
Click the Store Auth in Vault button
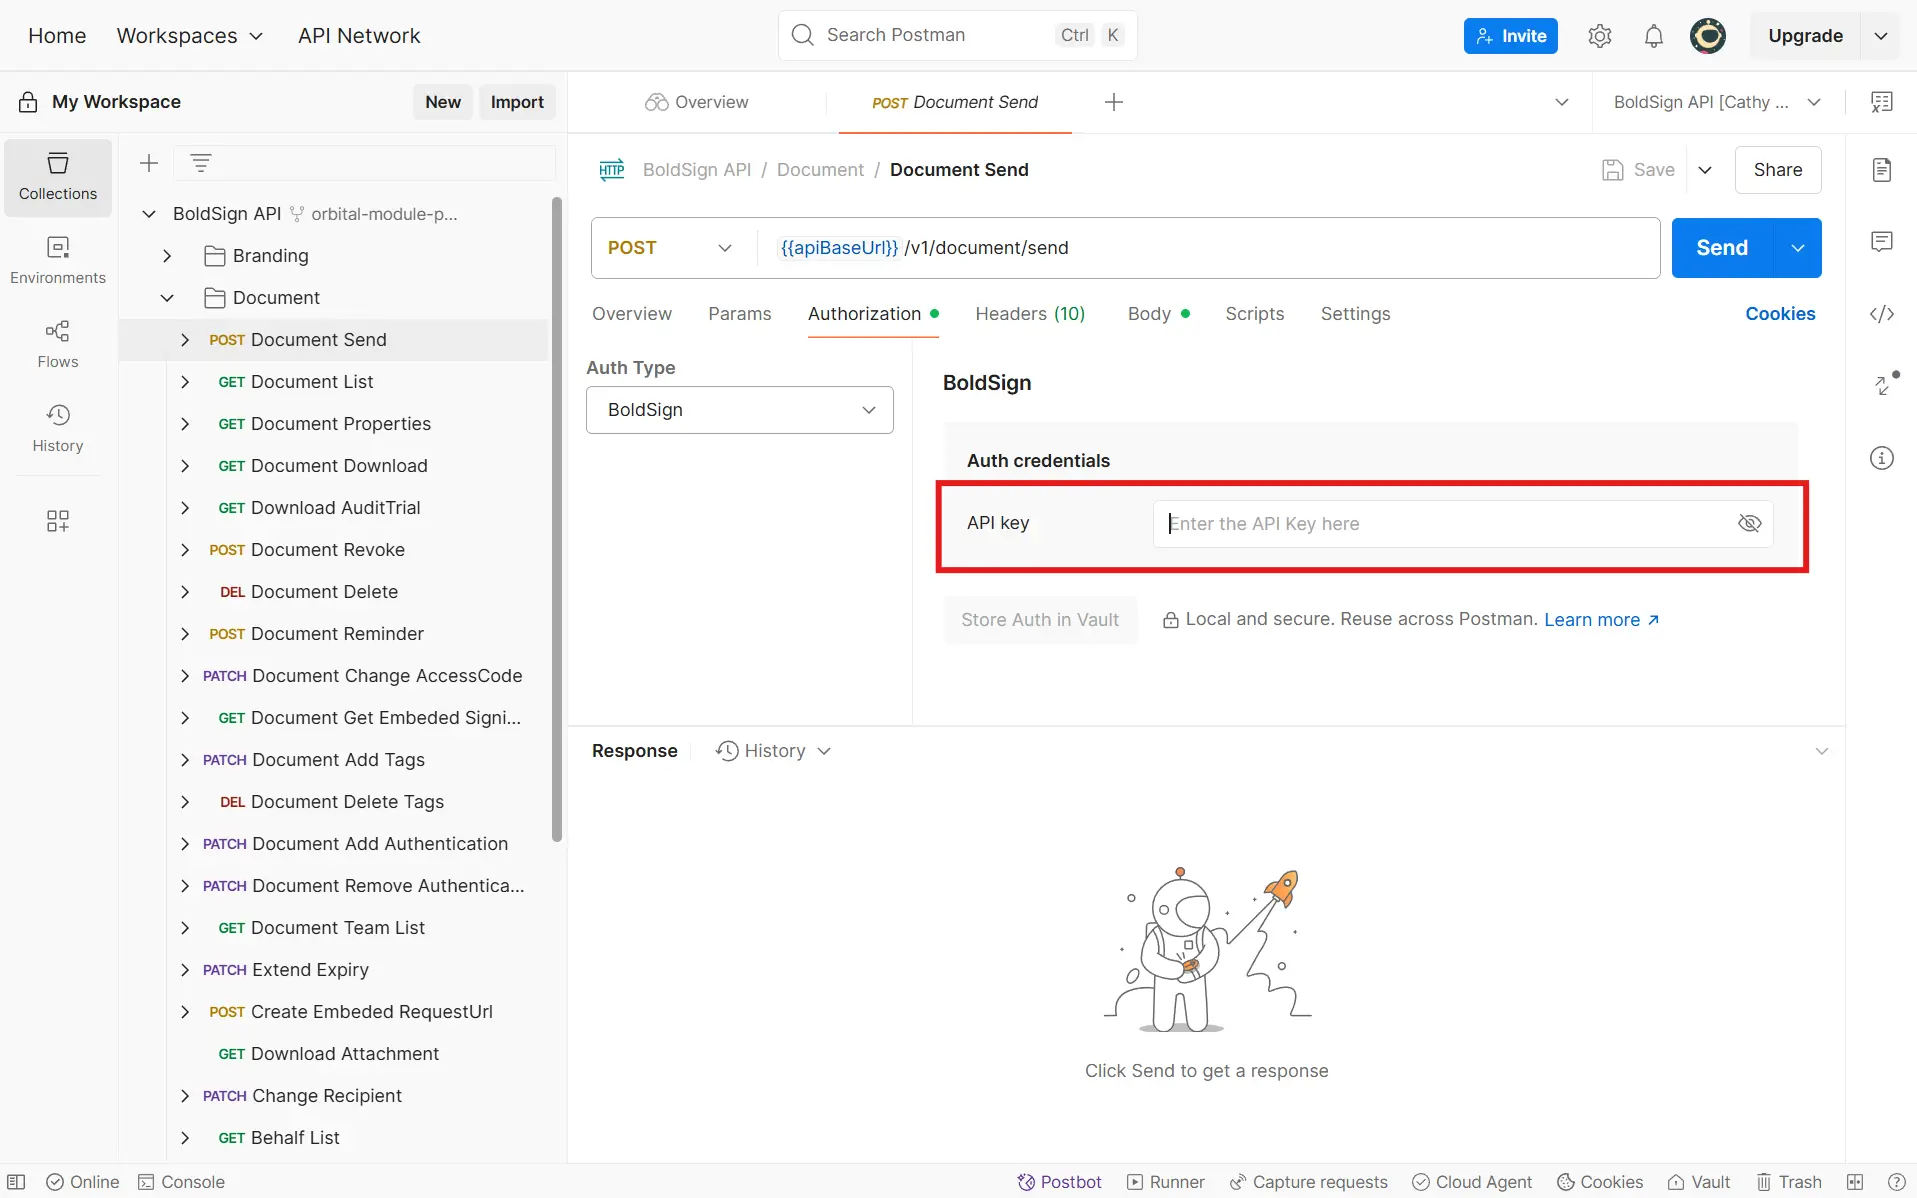pyautogui.click(x=1040, y=620)
